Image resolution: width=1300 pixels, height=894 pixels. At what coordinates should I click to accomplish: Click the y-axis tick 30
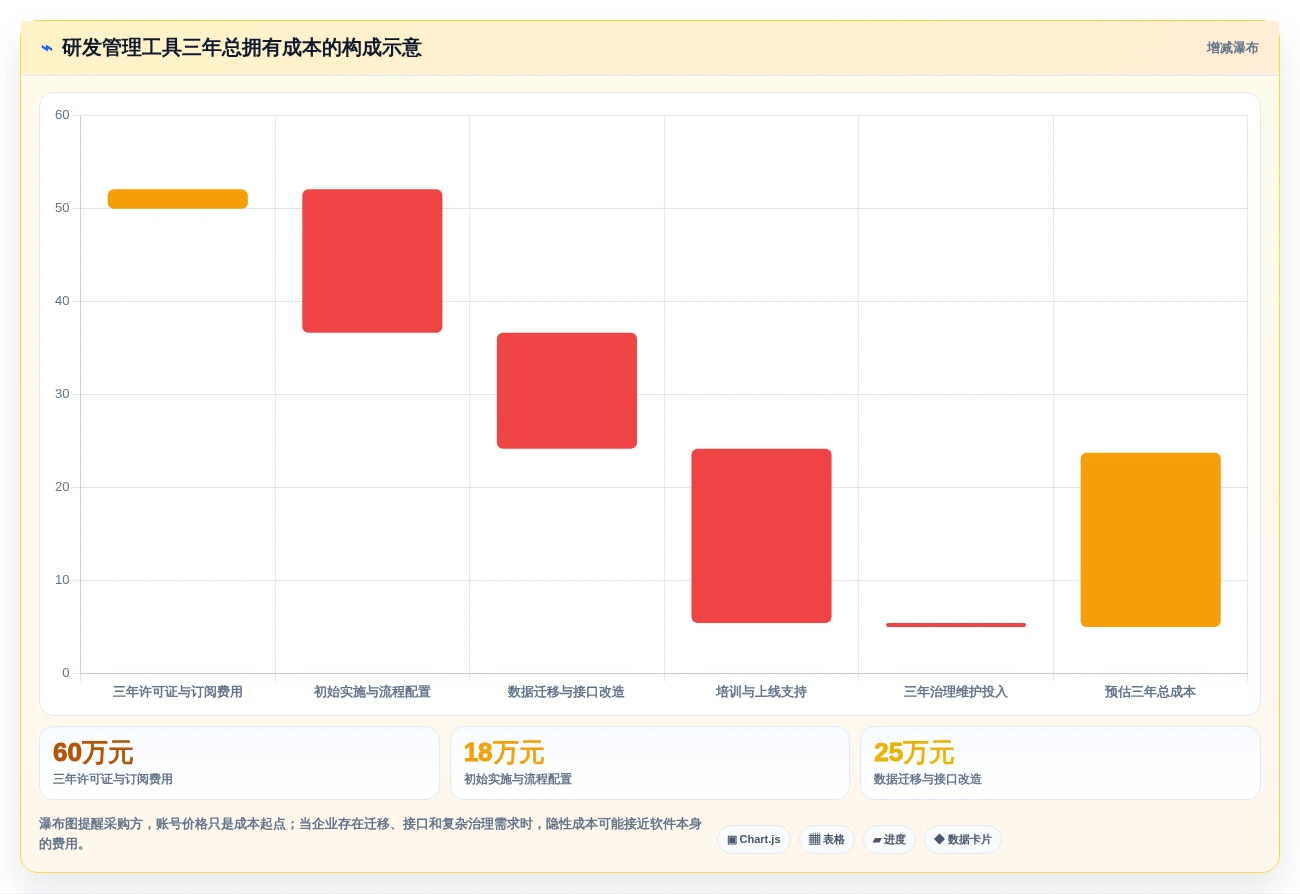pyautogui.click(x=62, y=394)
